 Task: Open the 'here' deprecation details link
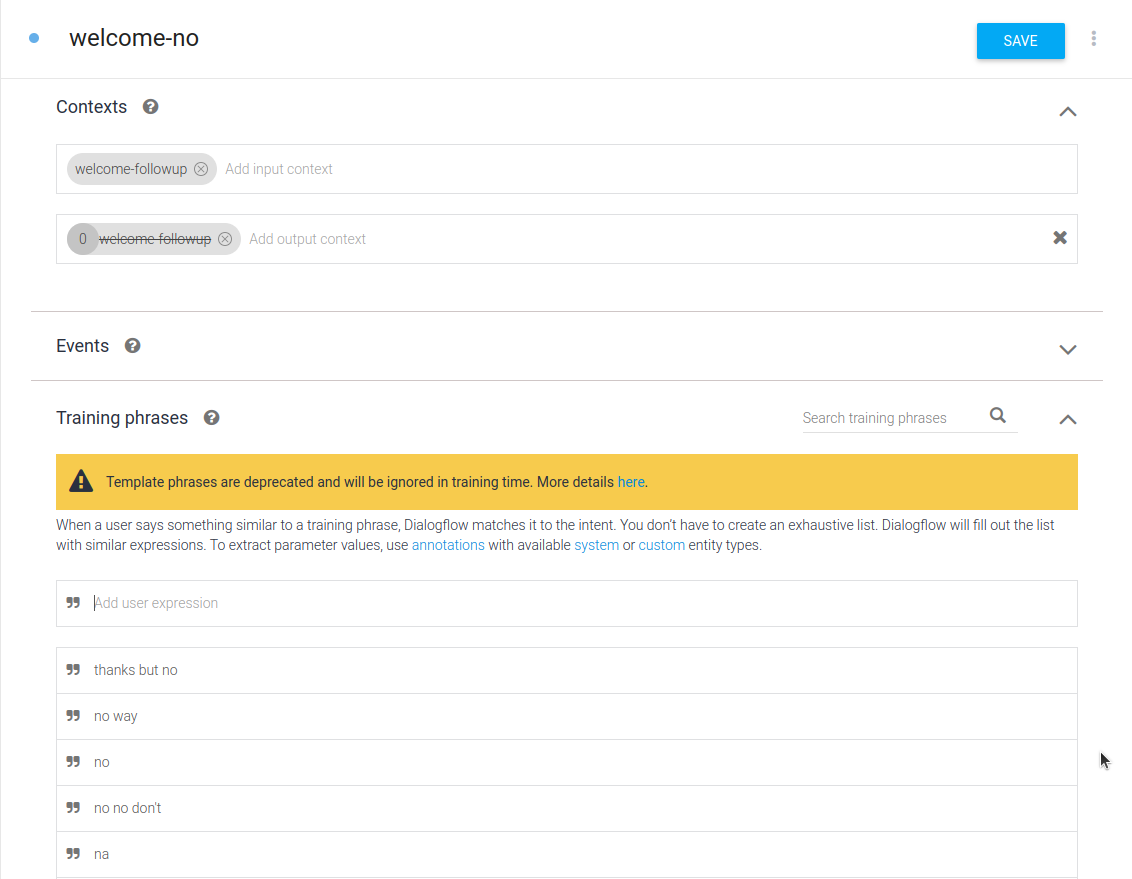[631, 482]
